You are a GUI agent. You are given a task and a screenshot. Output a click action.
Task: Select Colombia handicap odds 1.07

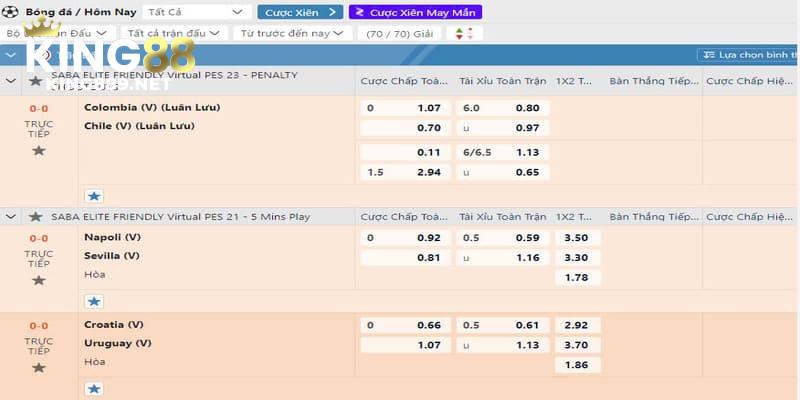[406, 108]
